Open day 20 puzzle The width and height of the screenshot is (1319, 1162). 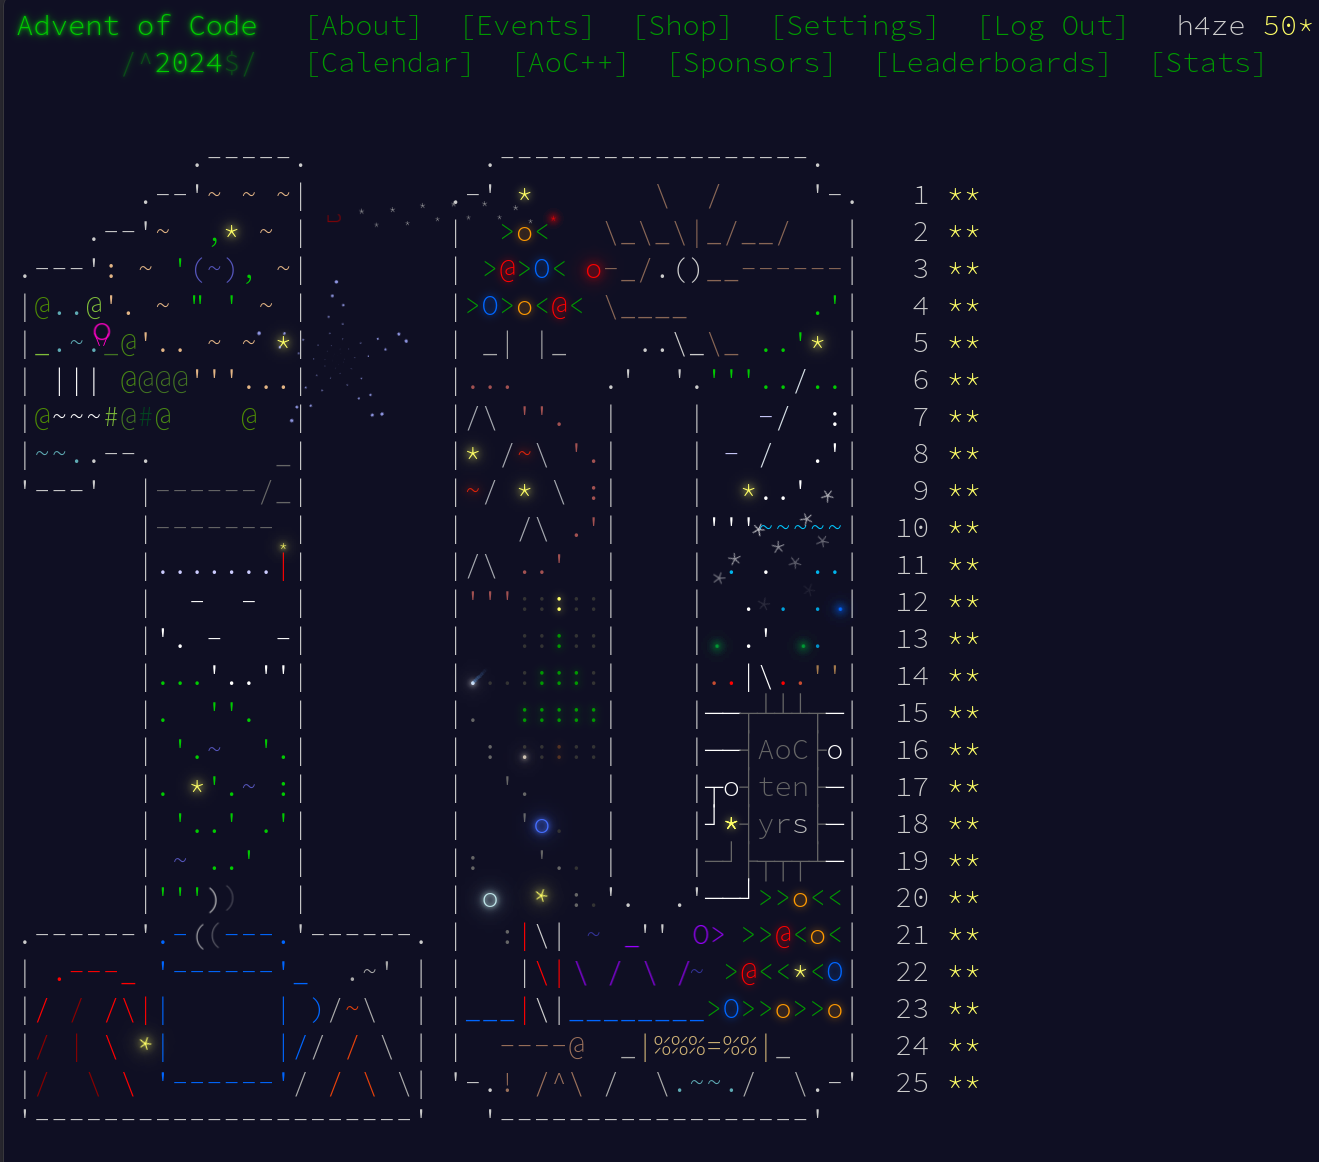click(913, 898)
